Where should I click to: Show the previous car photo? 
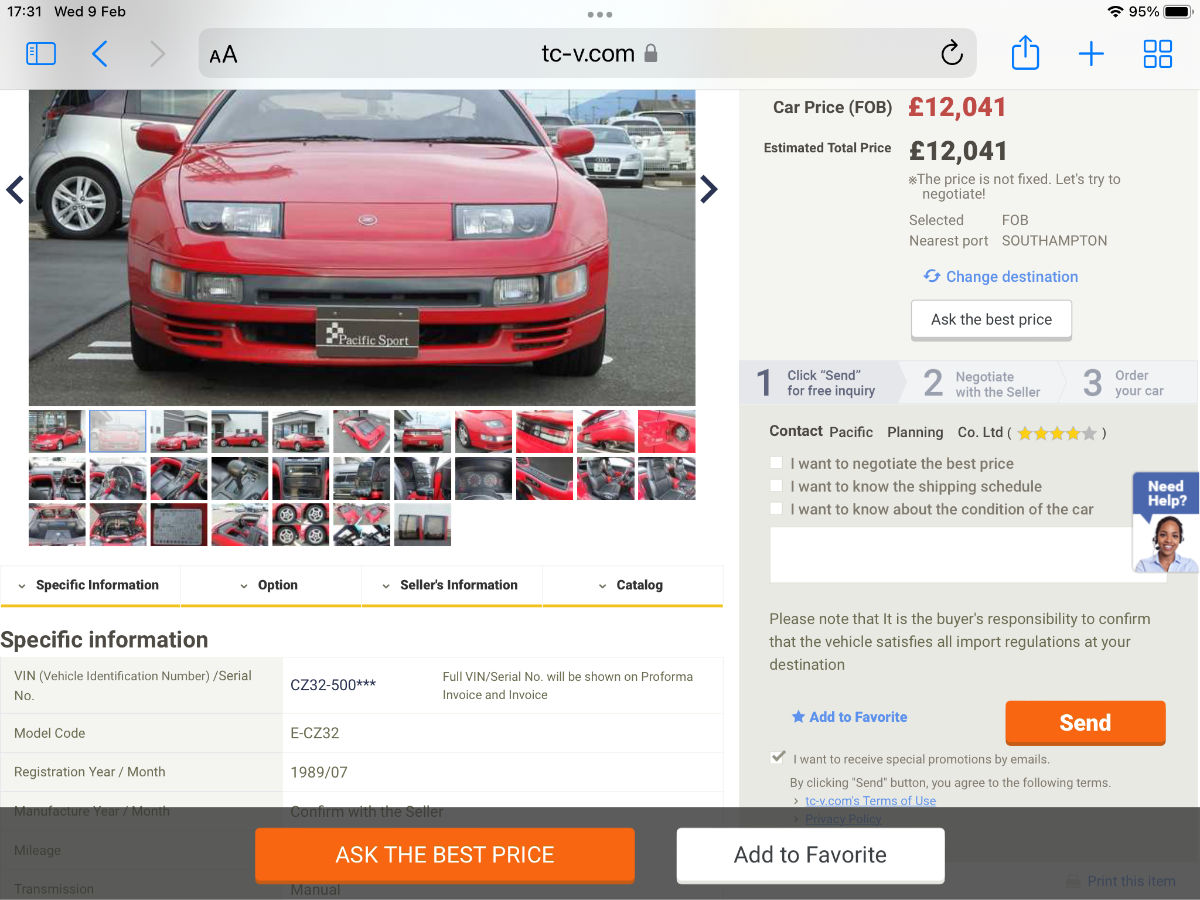coord(15,189)
